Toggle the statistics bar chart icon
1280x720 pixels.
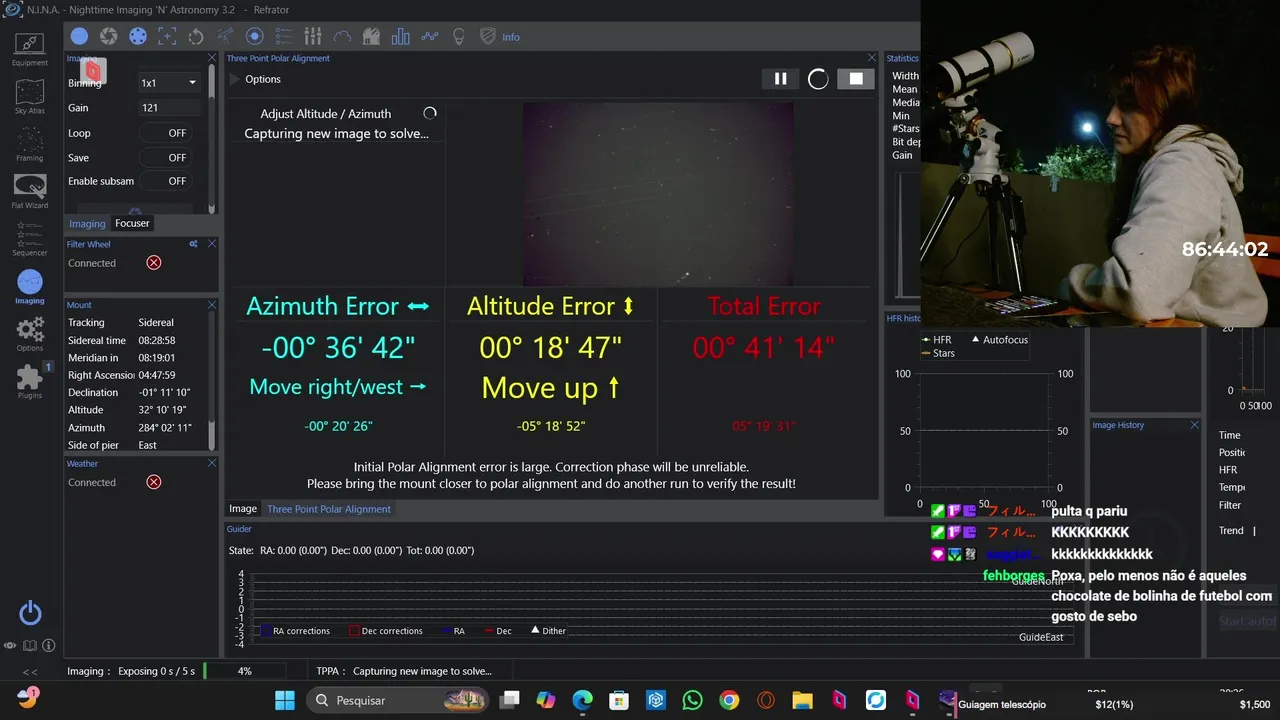(x=401, y=37)
